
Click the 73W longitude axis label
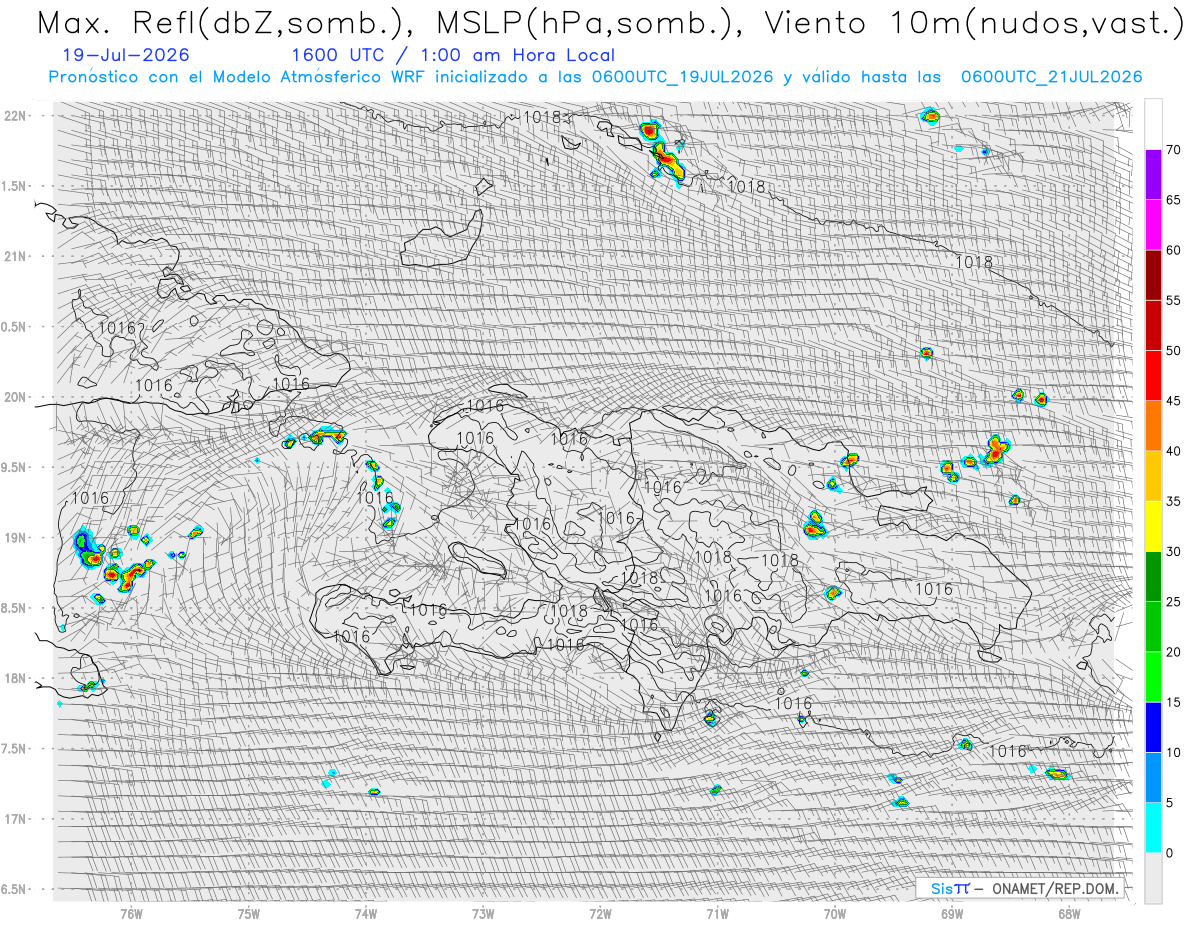coord(483,912)
